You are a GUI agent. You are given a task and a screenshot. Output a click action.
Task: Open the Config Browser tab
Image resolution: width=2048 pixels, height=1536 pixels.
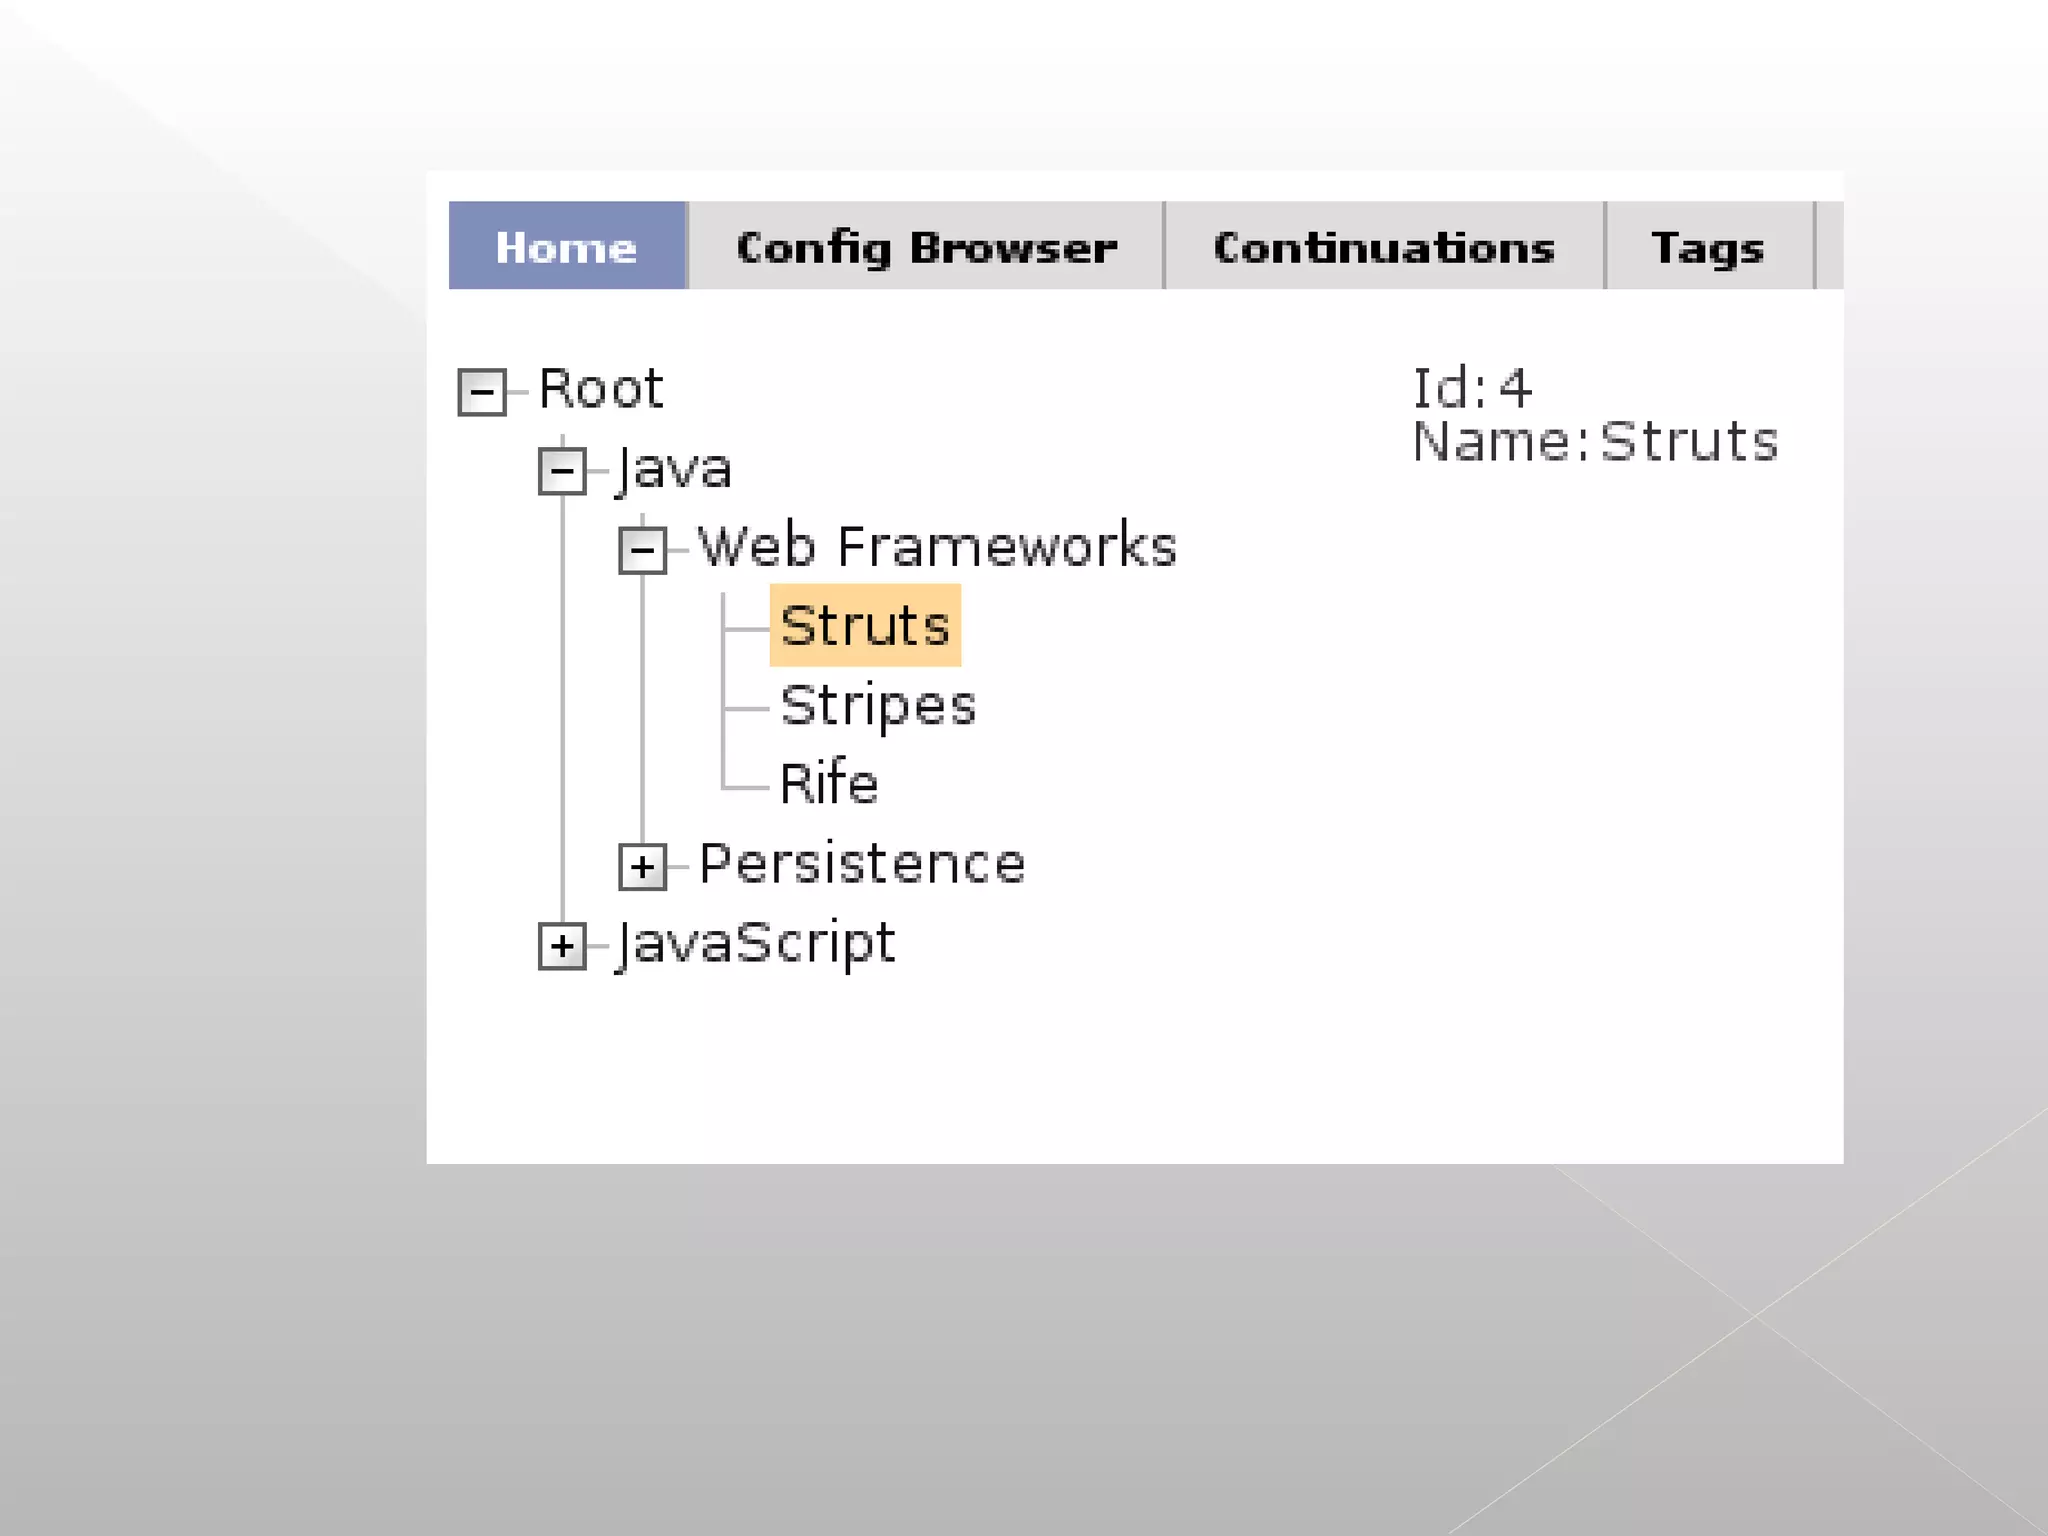(926, 246)
